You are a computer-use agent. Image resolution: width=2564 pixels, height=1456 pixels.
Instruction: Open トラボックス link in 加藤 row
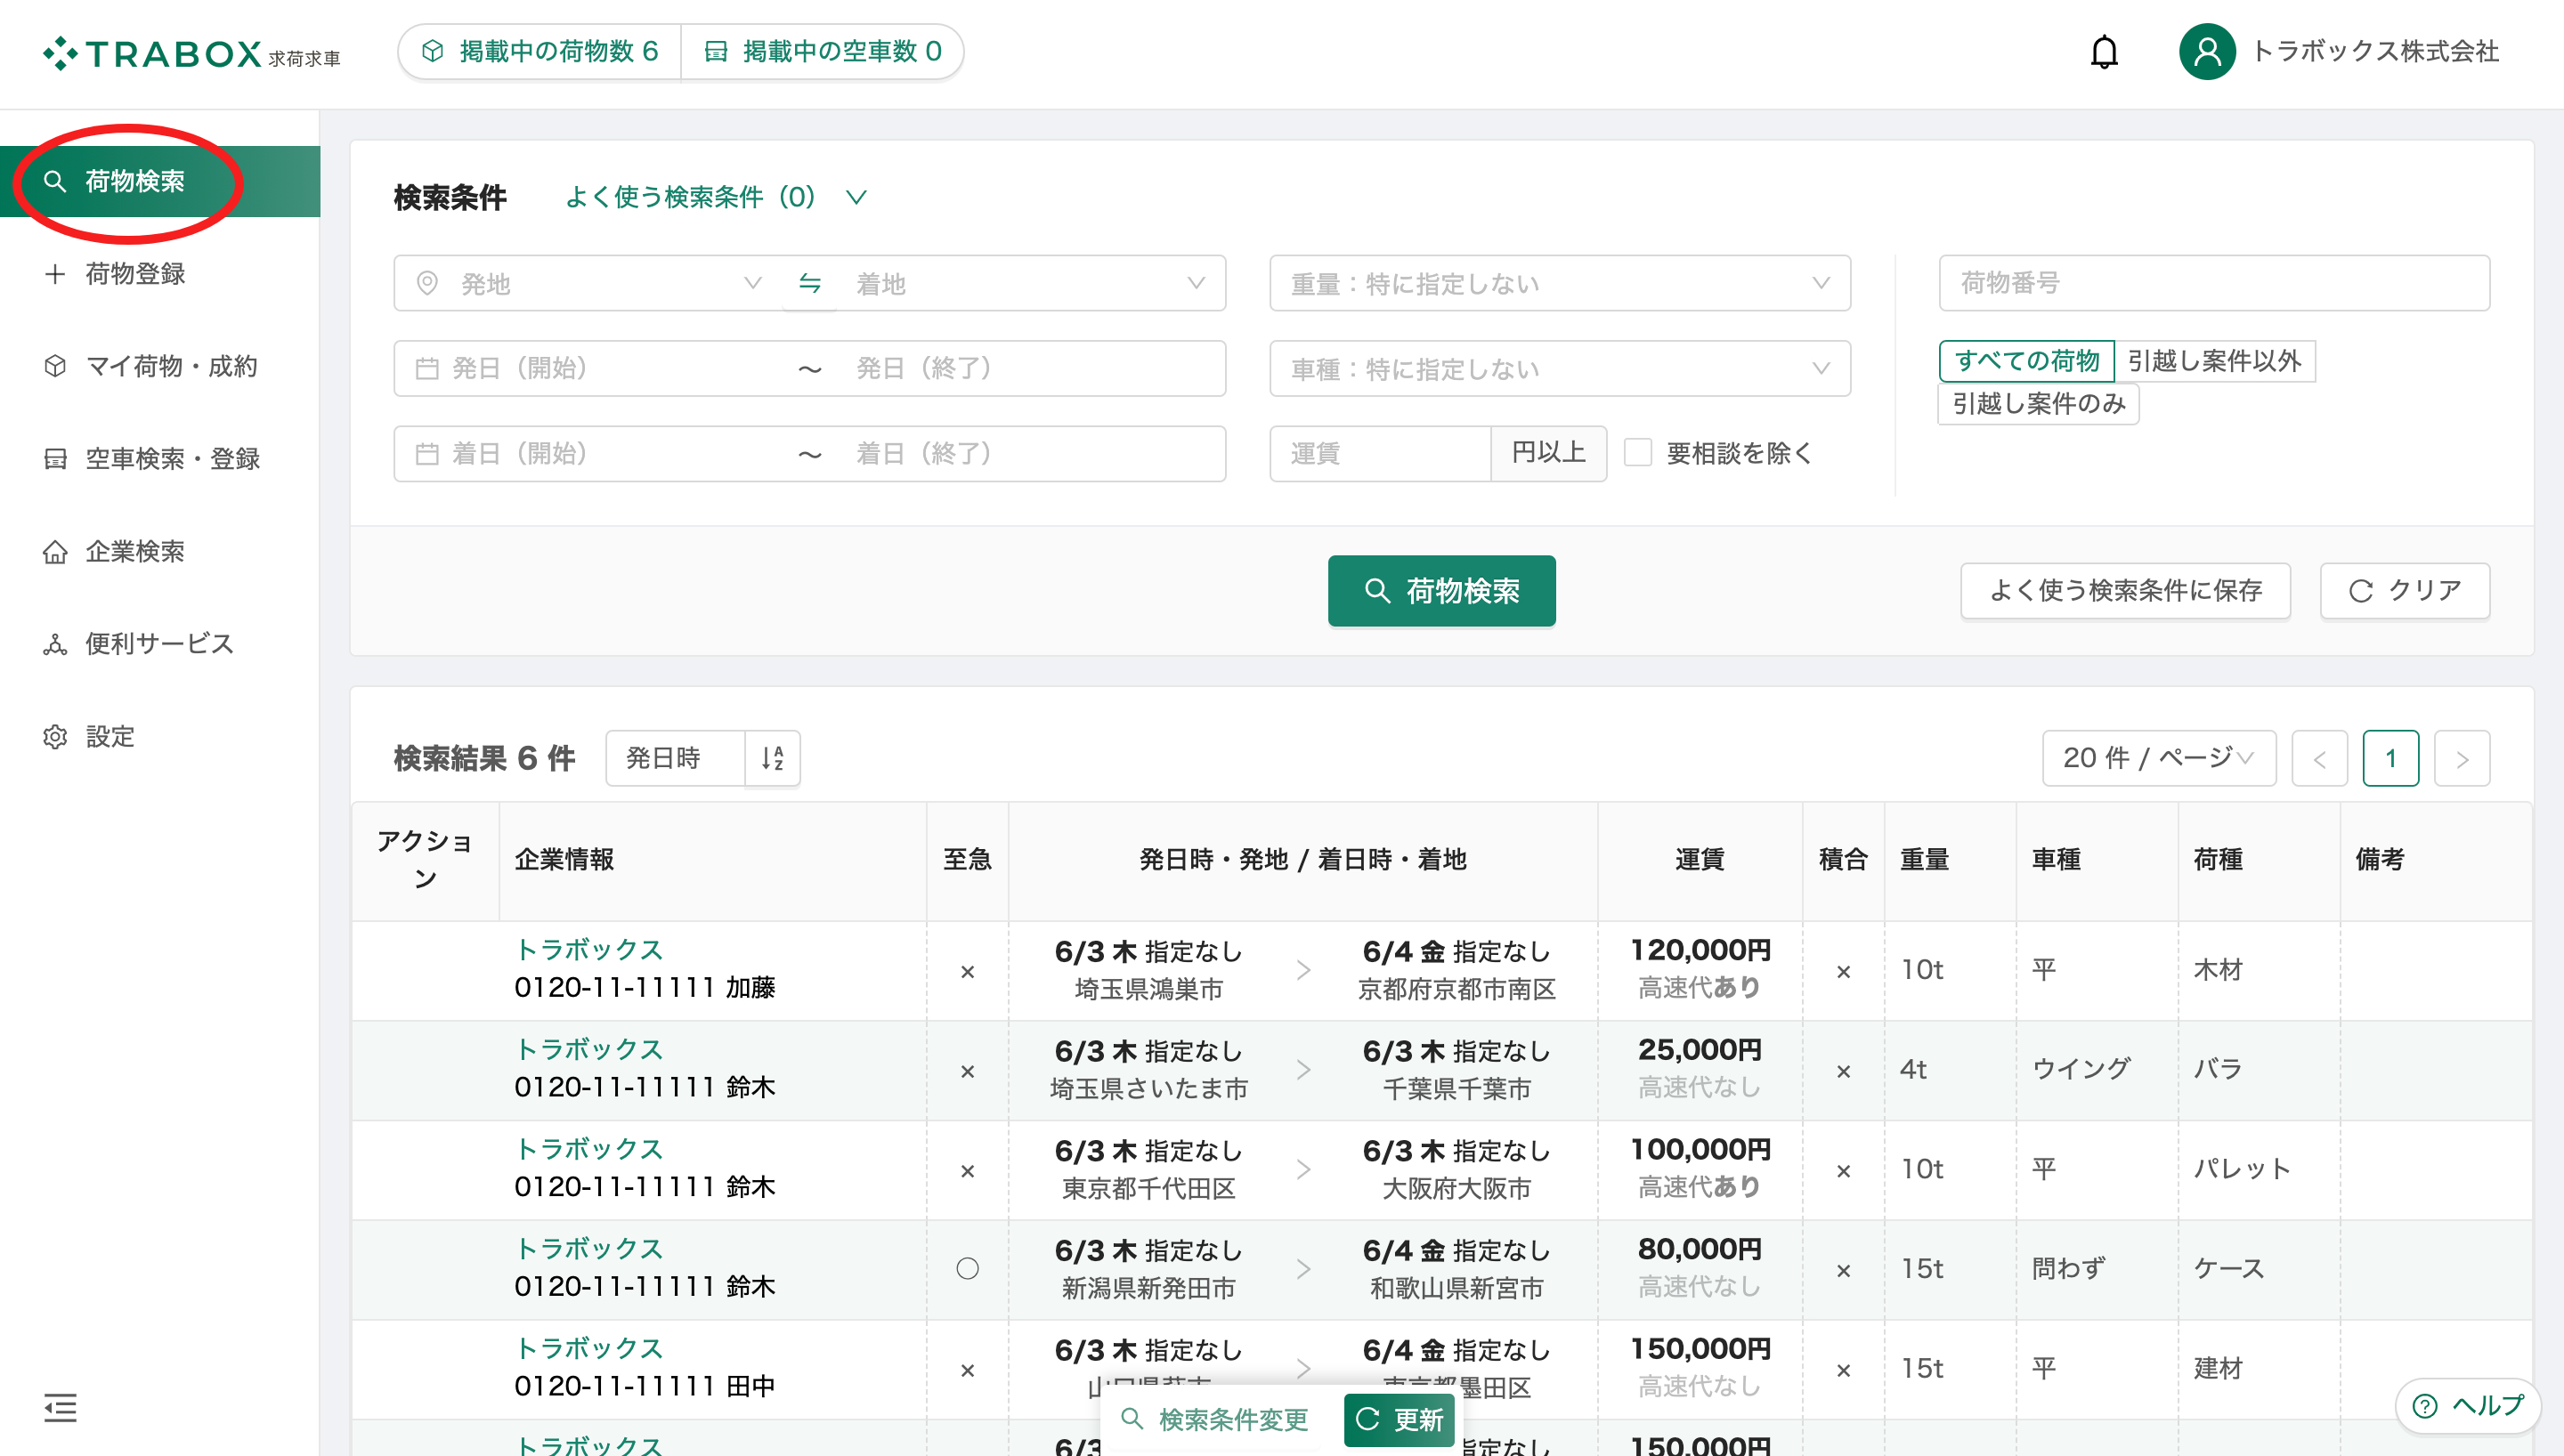(x=588, y=950)
